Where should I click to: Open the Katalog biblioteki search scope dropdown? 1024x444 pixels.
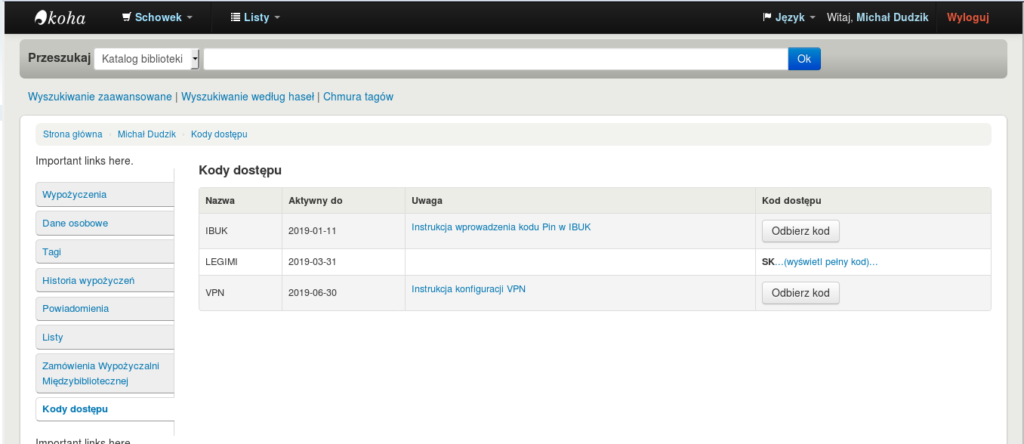coord(147,59)
